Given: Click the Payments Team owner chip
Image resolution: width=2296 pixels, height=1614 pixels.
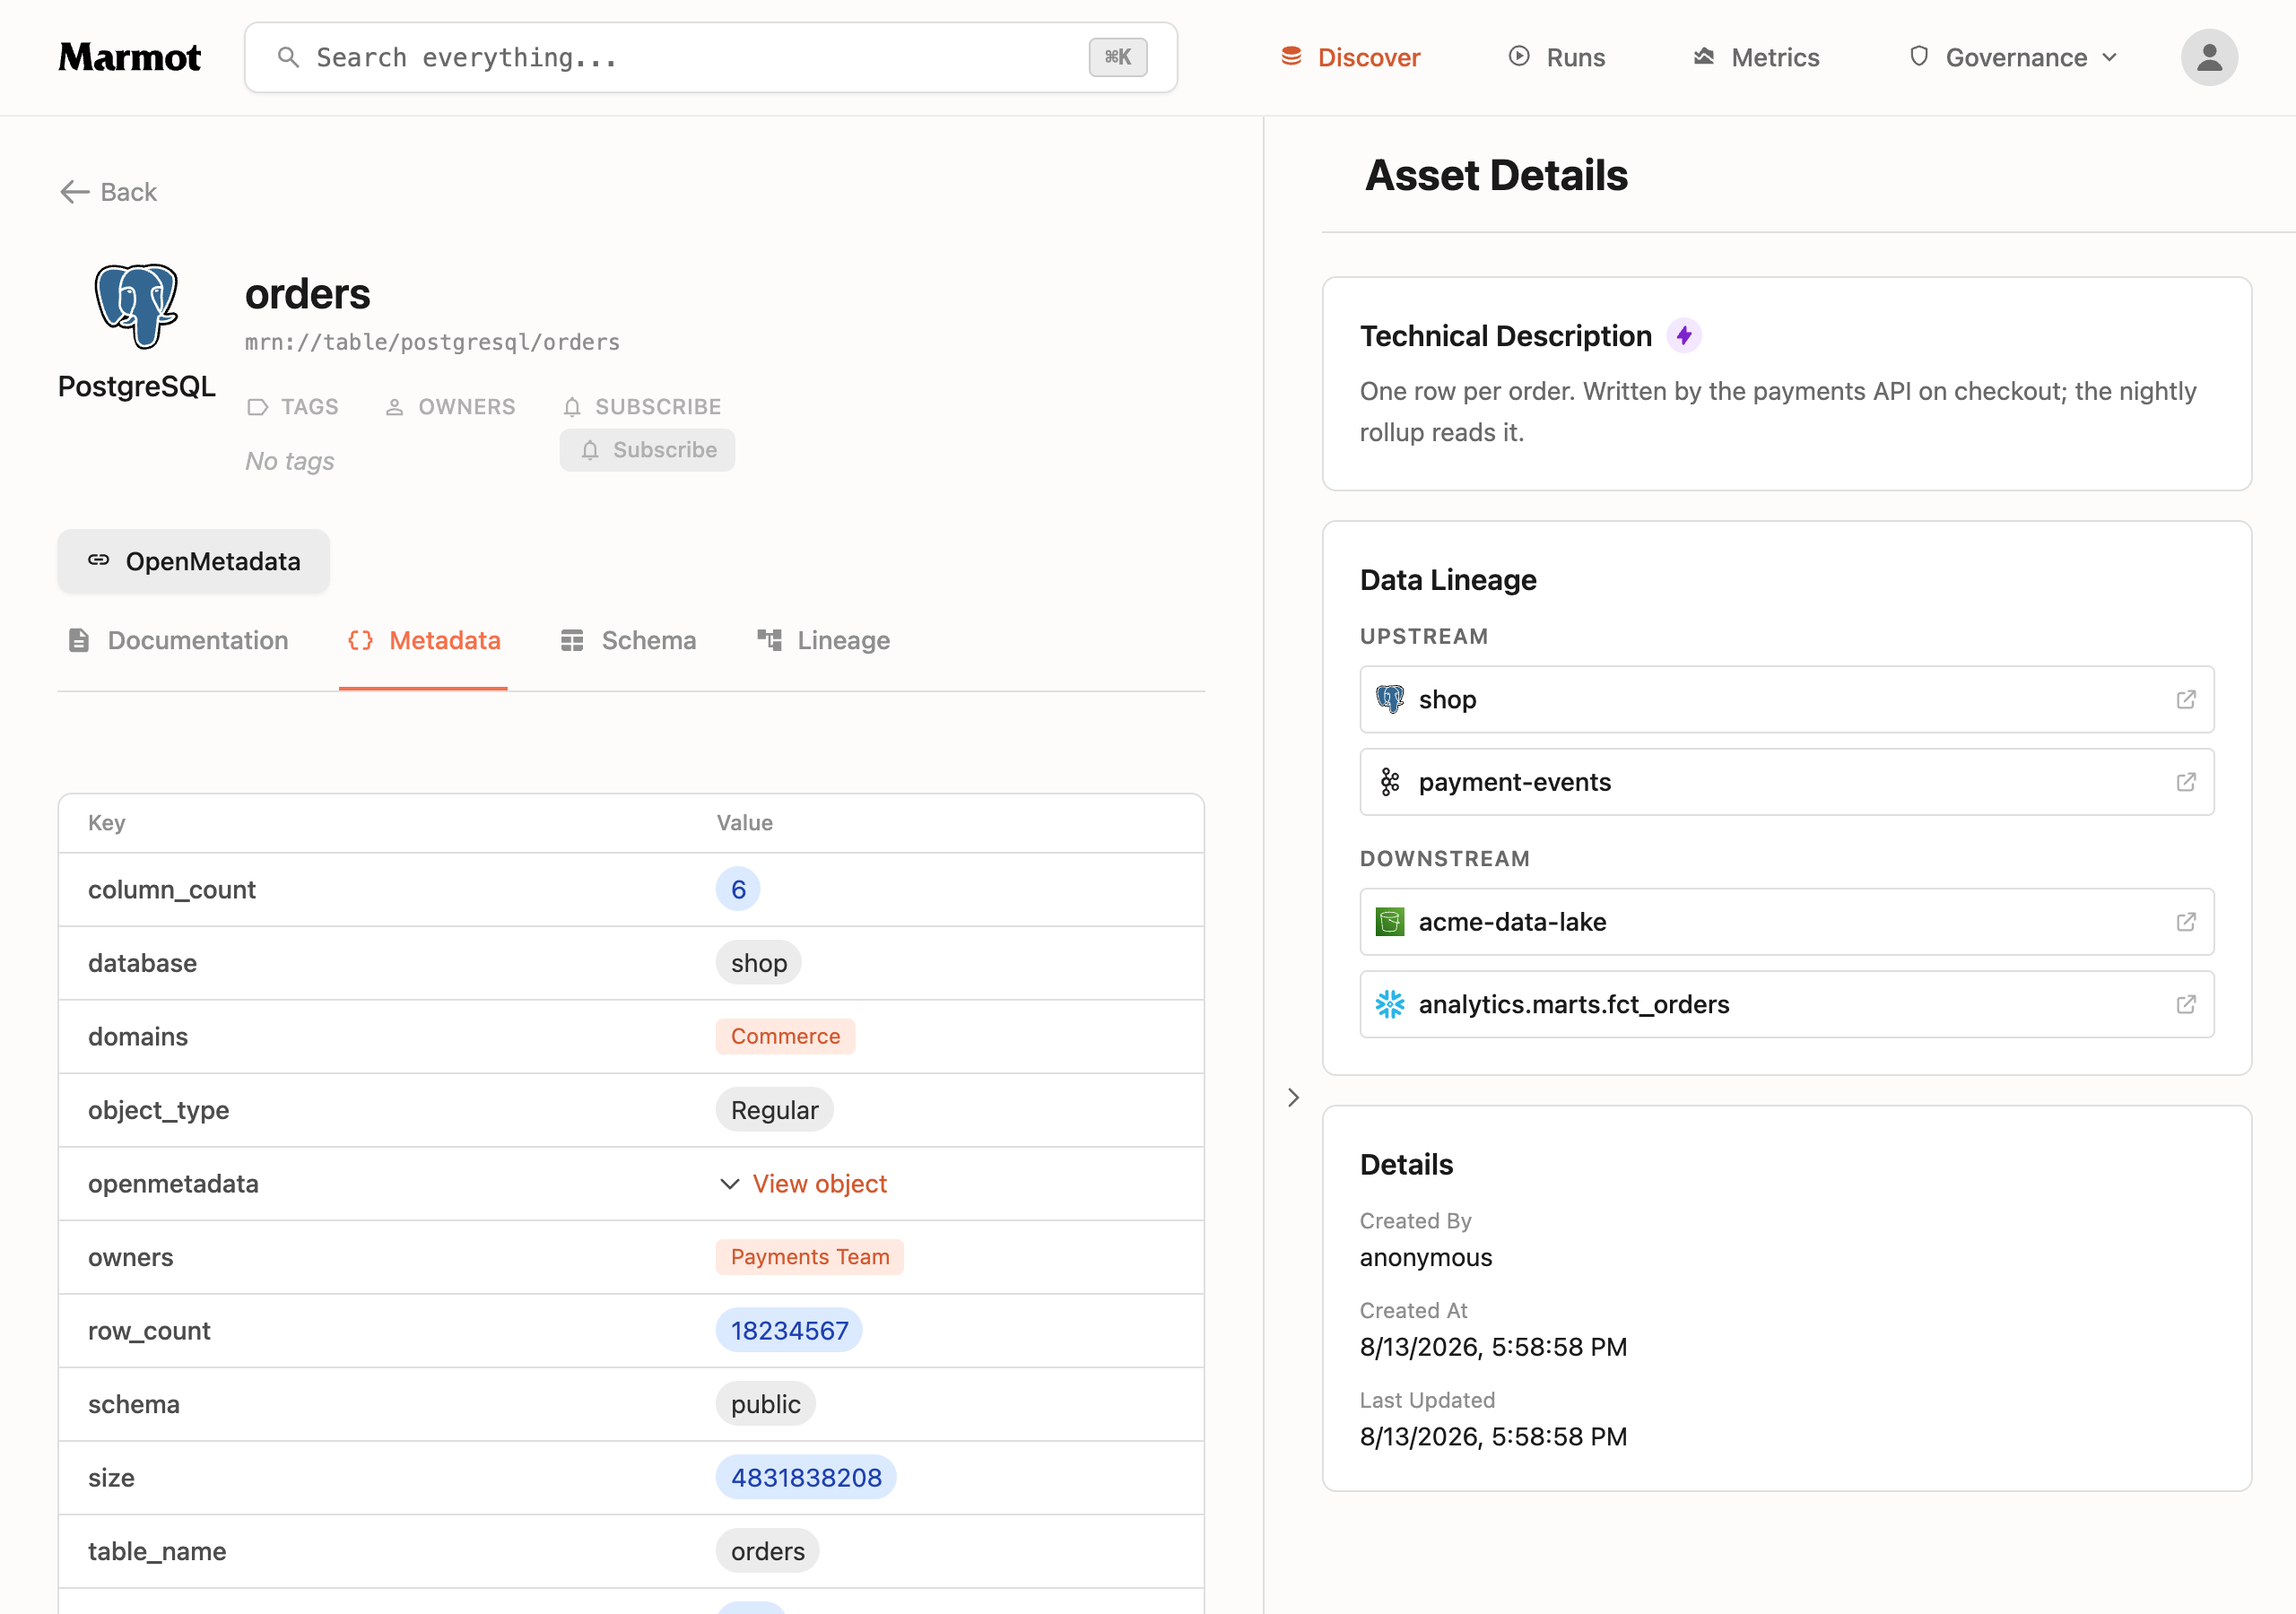Looking at the screenshot, I should point(810,1257).
